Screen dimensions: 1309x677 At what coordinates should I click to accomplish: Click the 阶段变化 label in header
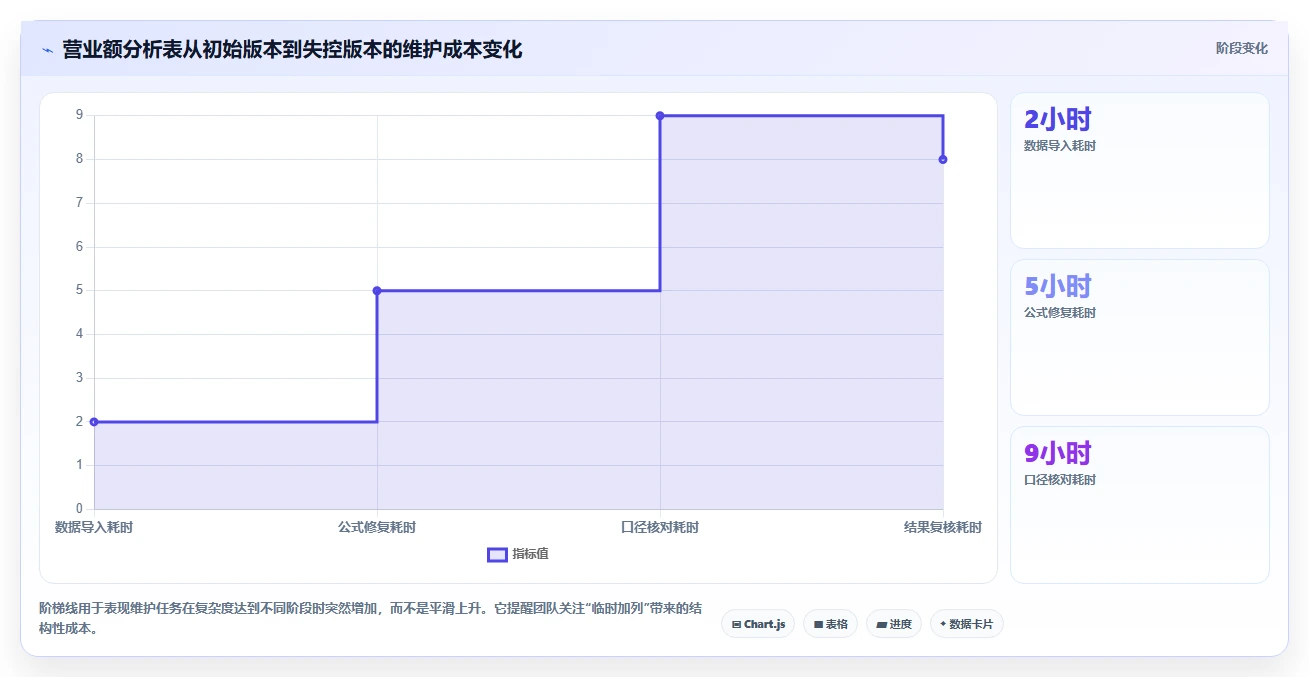click(x=1242, y=48)
